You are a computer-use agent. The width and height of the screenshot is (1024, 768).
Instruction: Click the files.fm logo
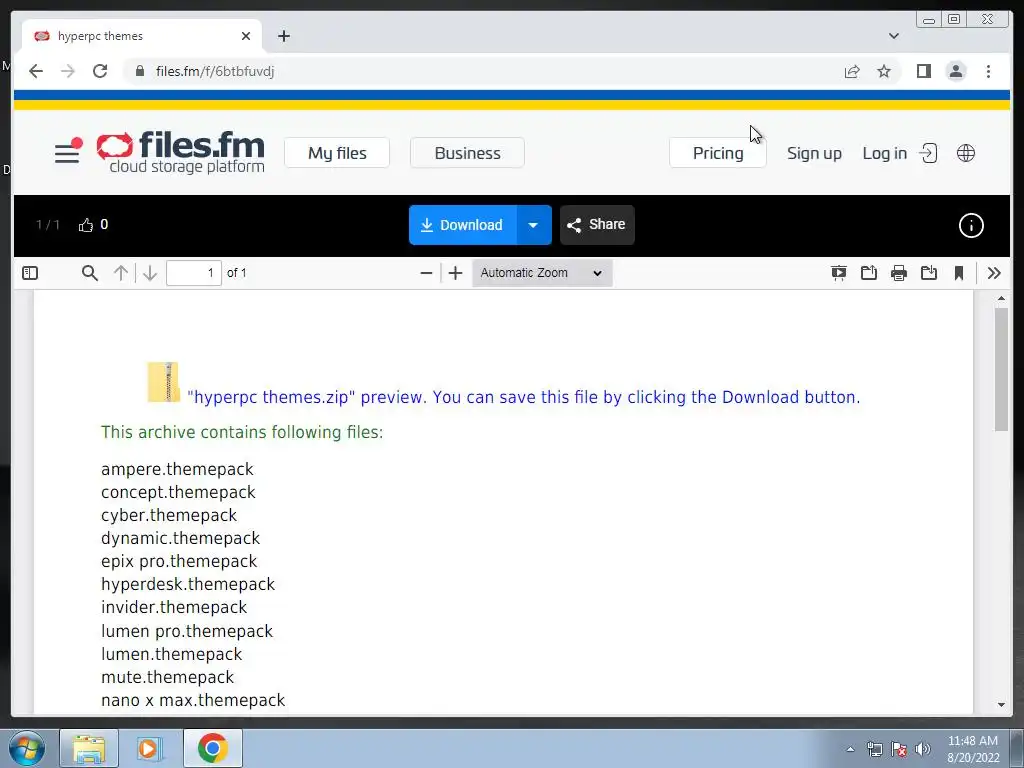pos(181,152)
